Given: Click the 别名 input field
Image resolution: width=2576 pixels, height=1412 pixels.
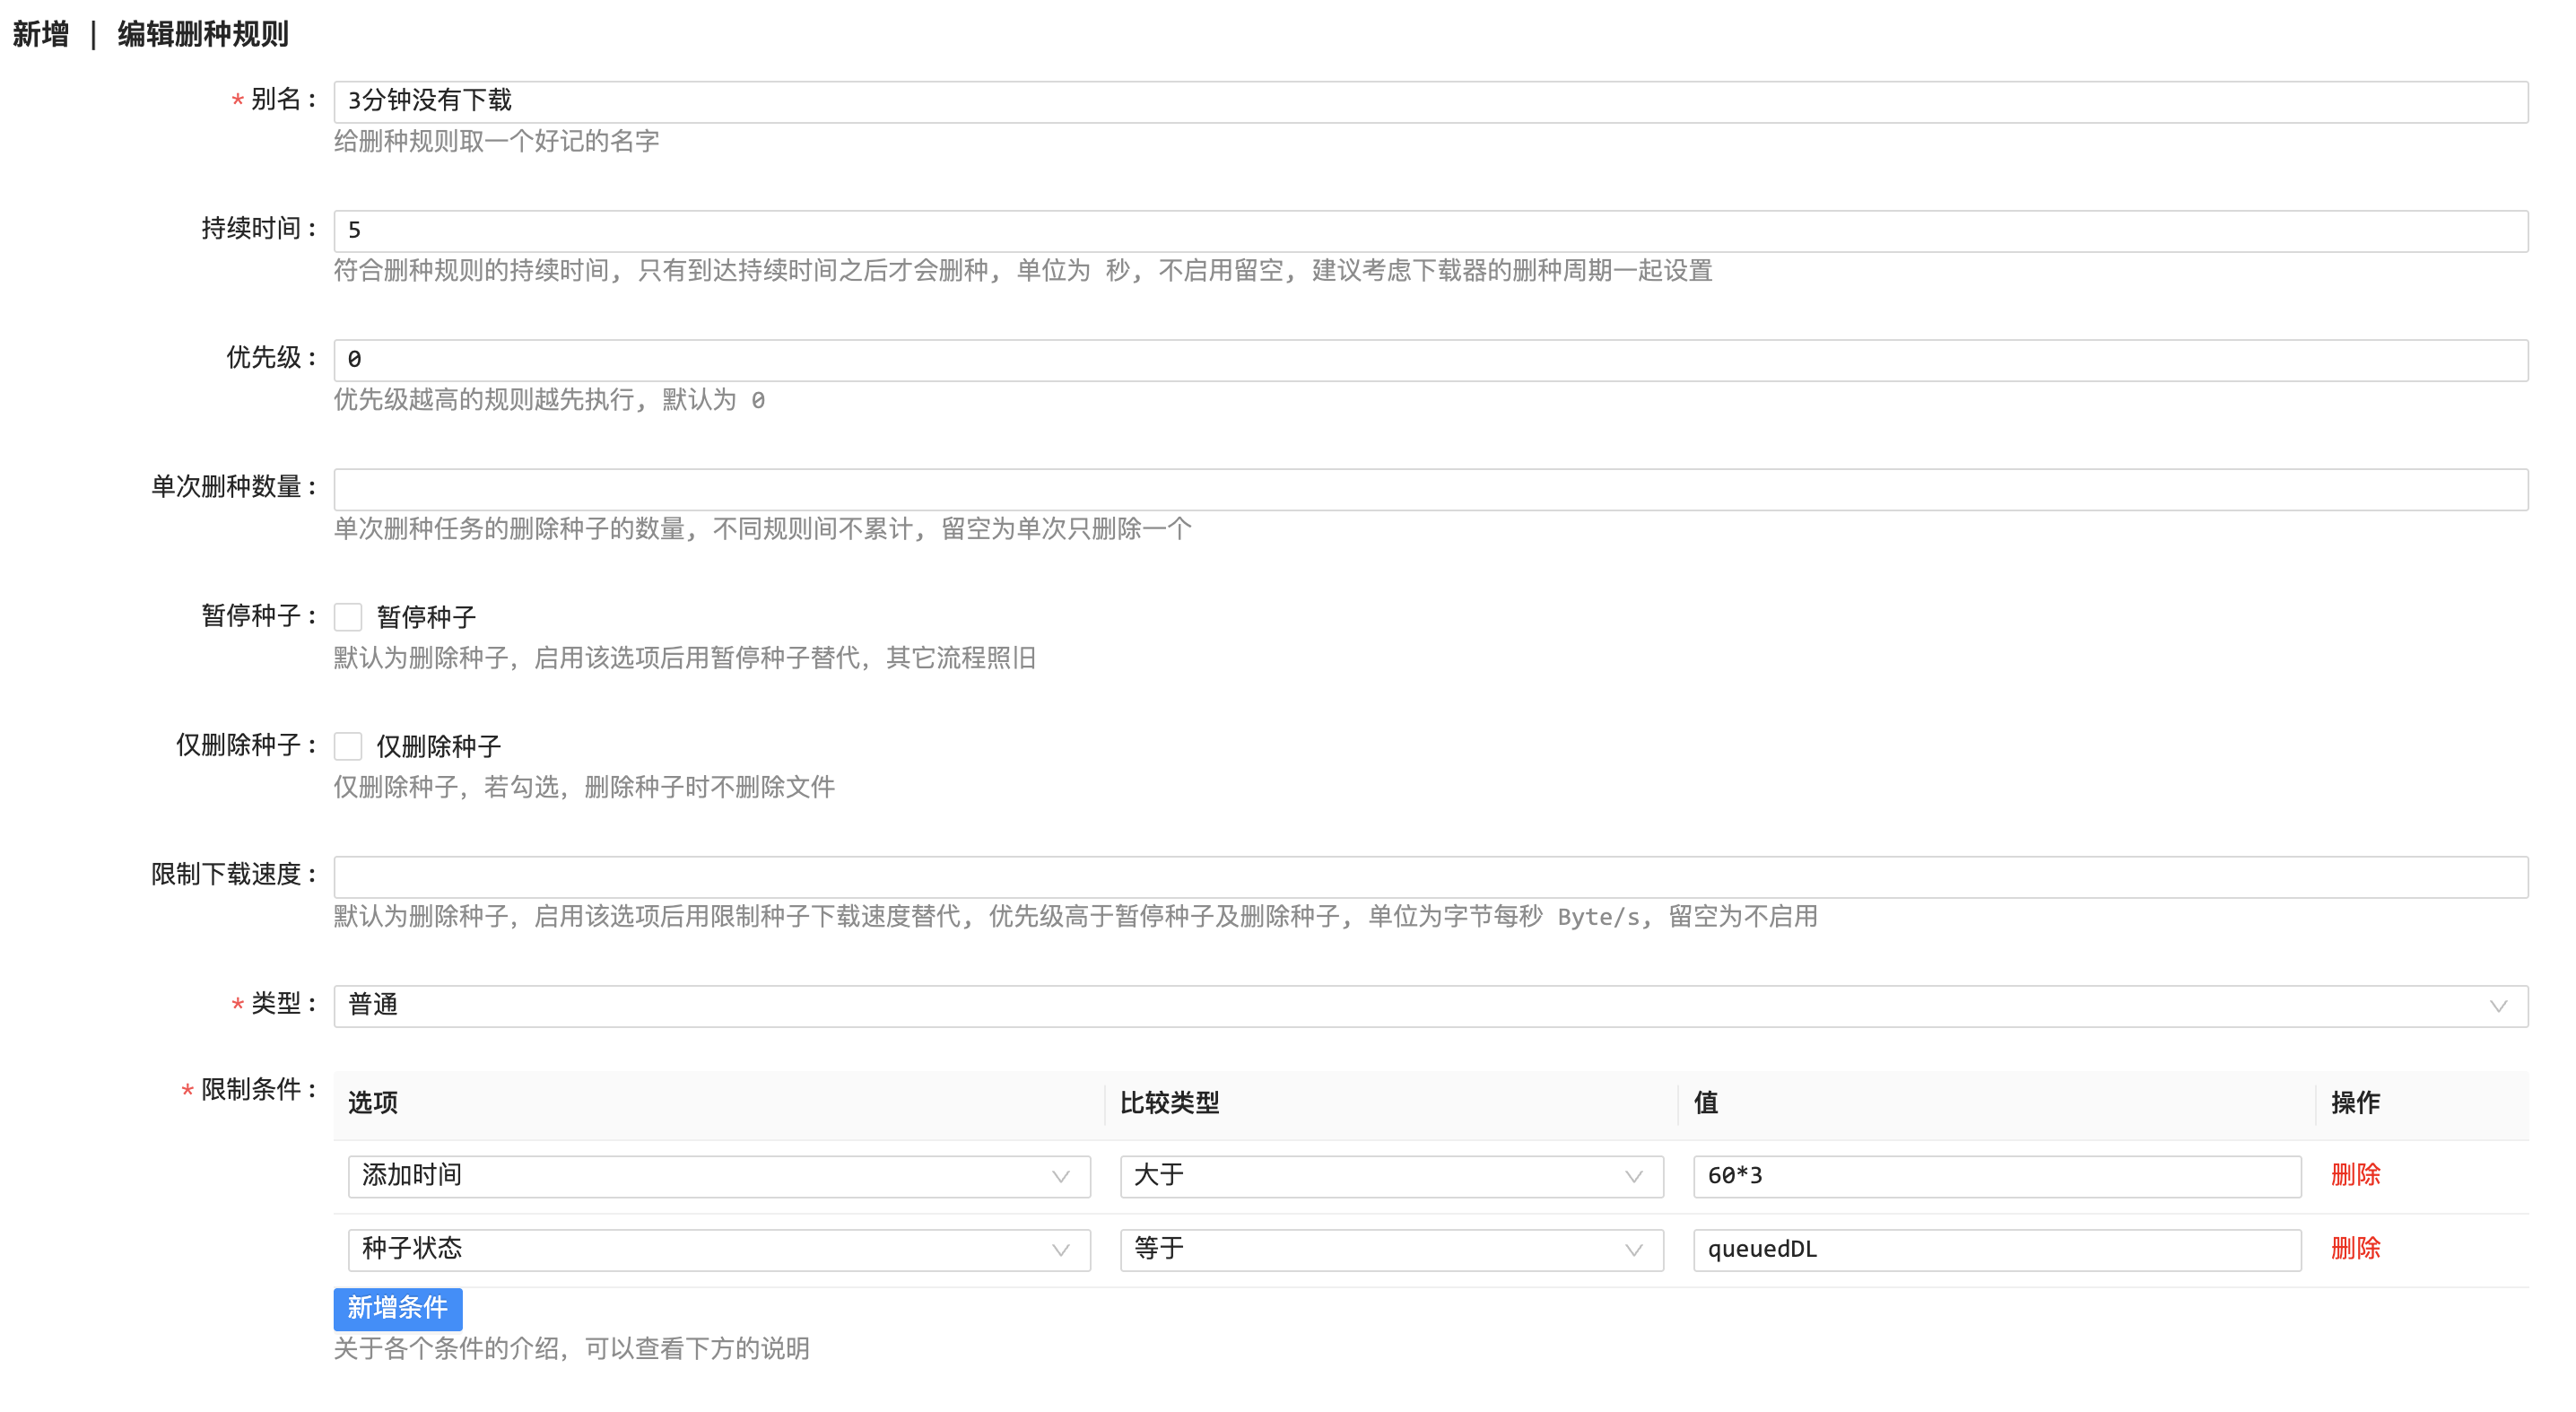Looking at the screenshot, I should (1430, 101).
